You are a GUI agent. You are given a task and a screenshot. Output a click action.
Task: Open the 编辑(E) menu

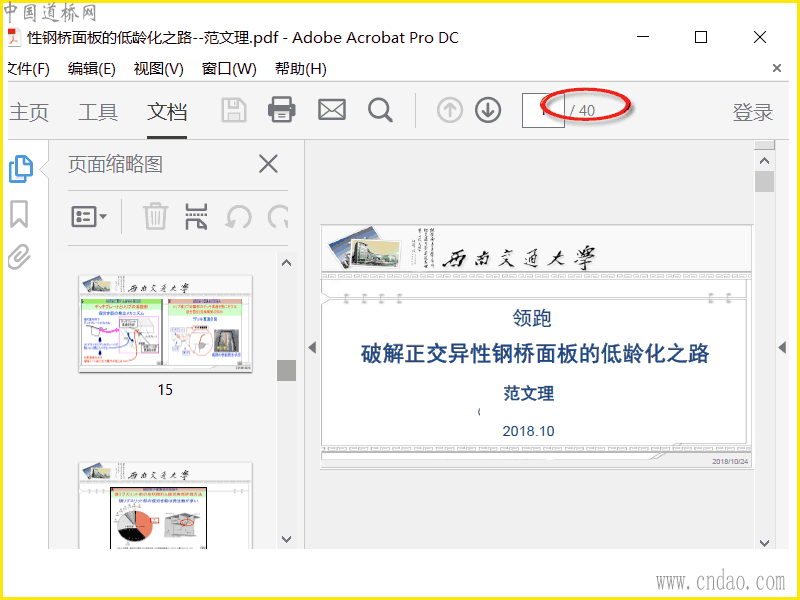(92, 68)
